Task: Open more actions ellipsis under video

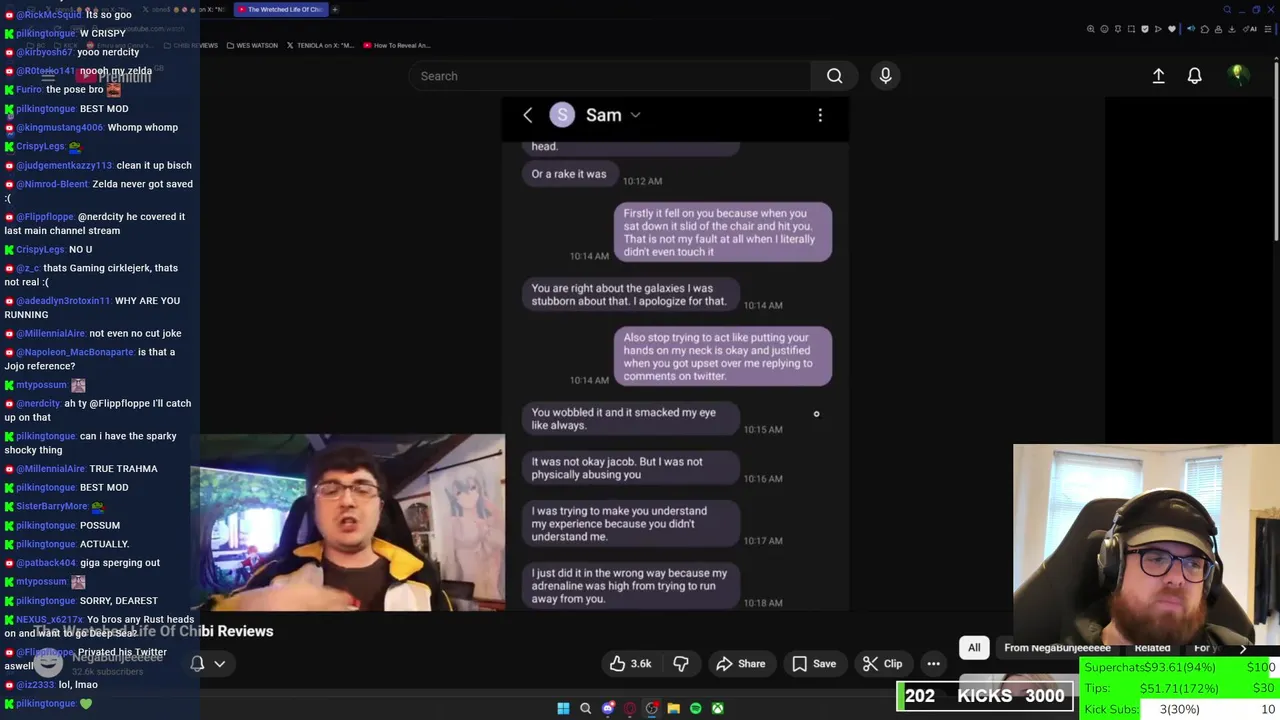Action: [x=933, y=663]
